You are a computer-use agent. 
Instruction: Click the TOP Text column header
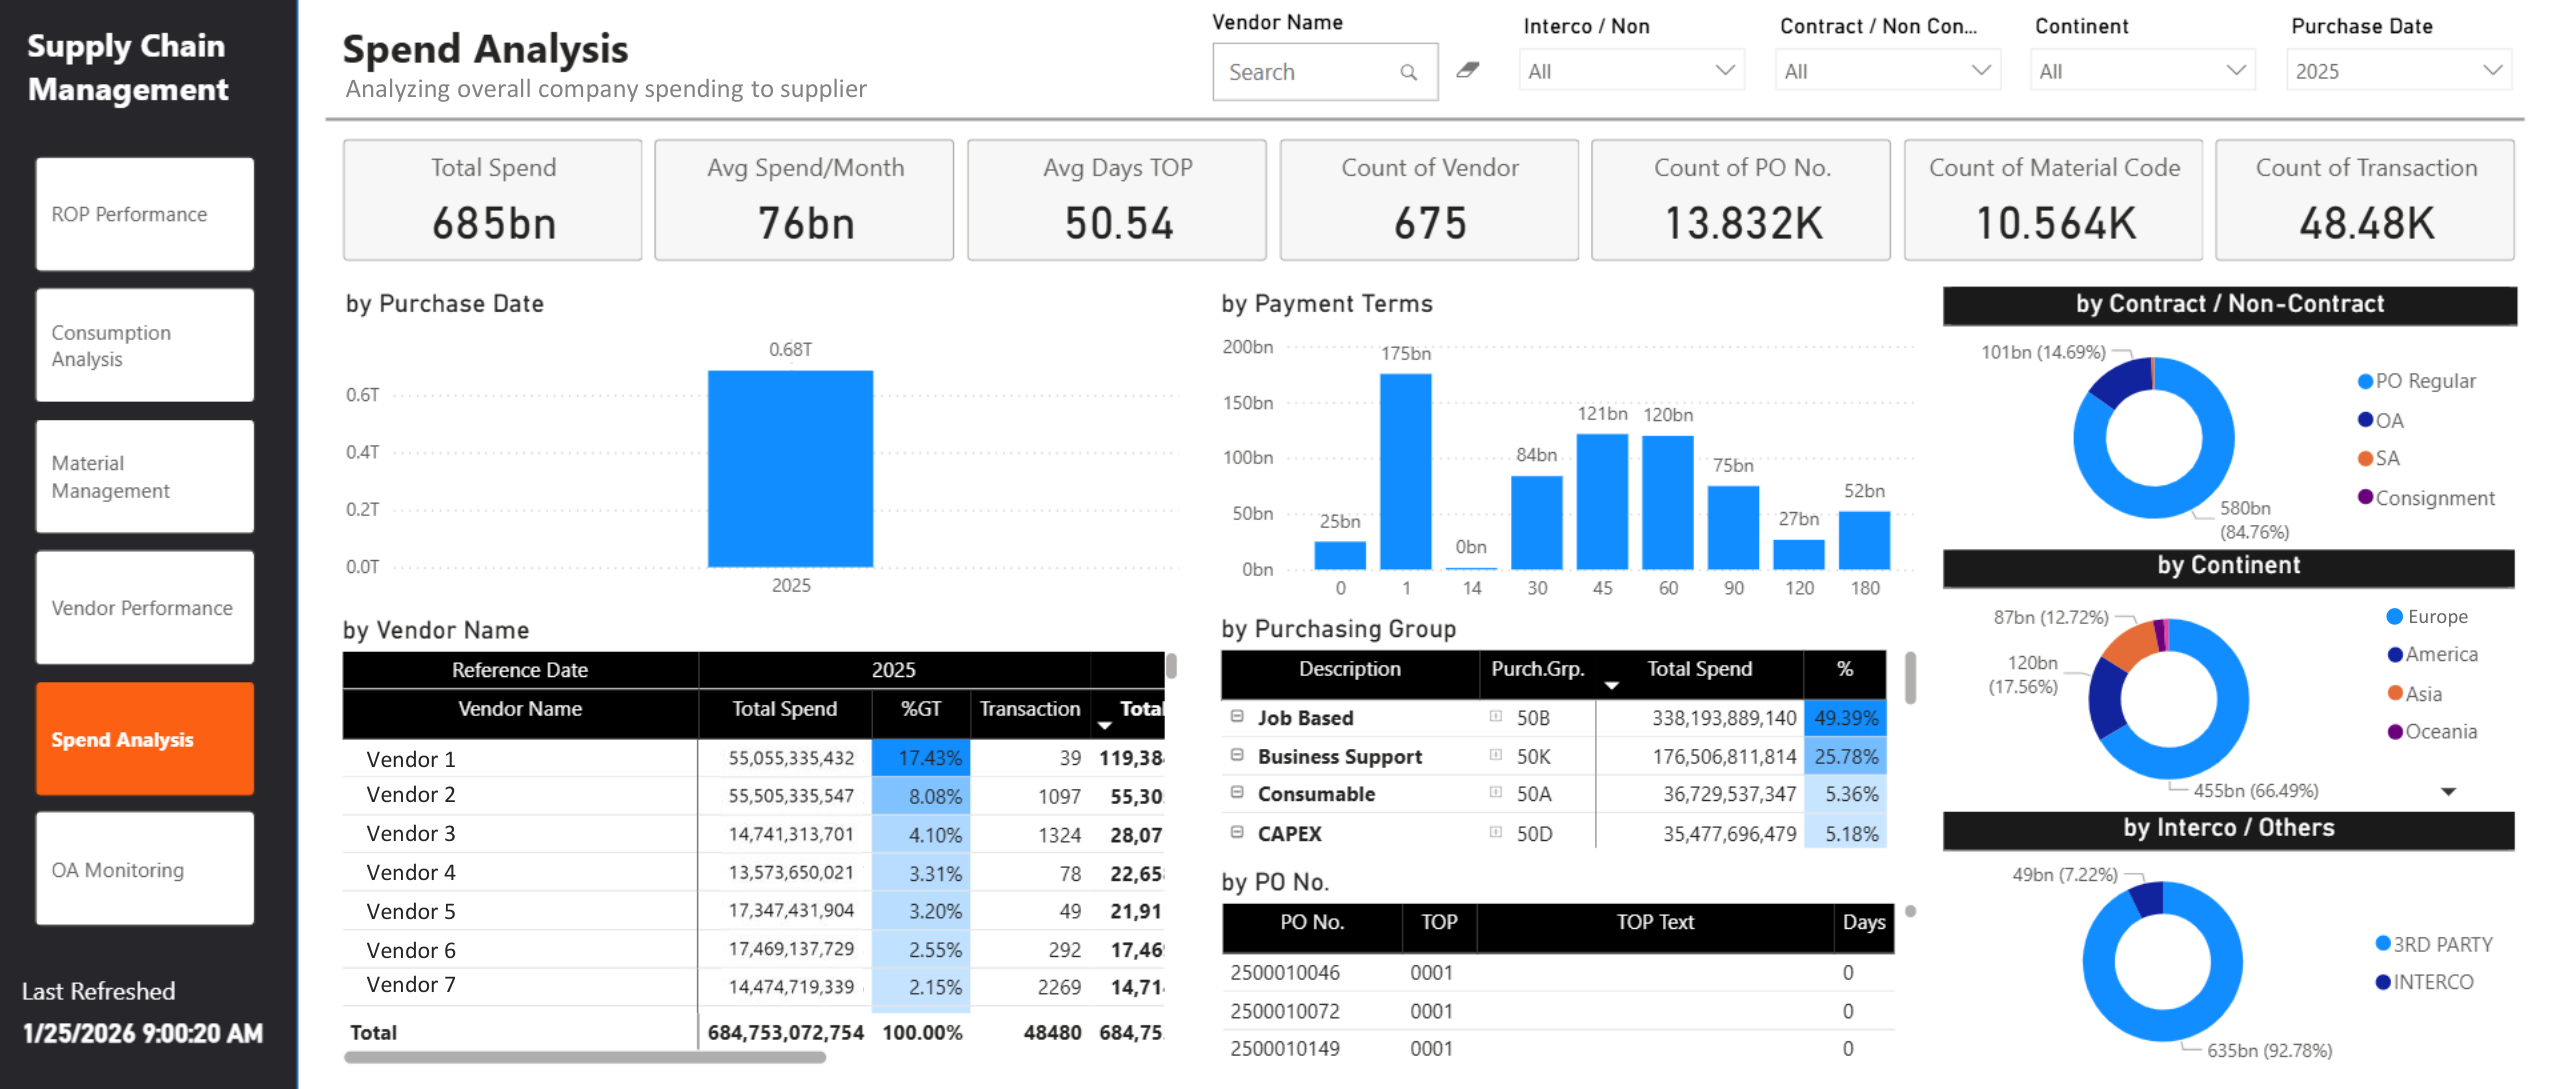pyautogui.click(x=1655, y=922)
